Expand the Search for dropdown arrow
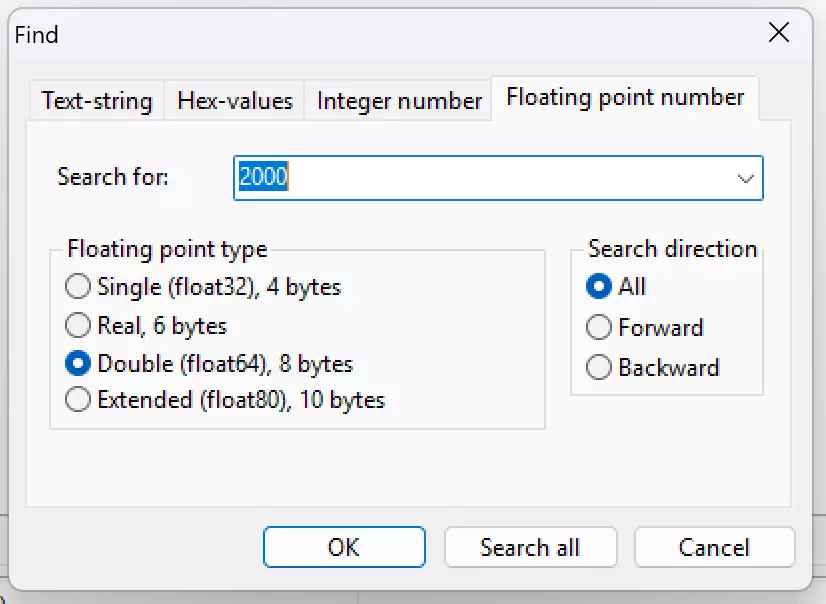826x604 pixels. [x=745, y=178]
